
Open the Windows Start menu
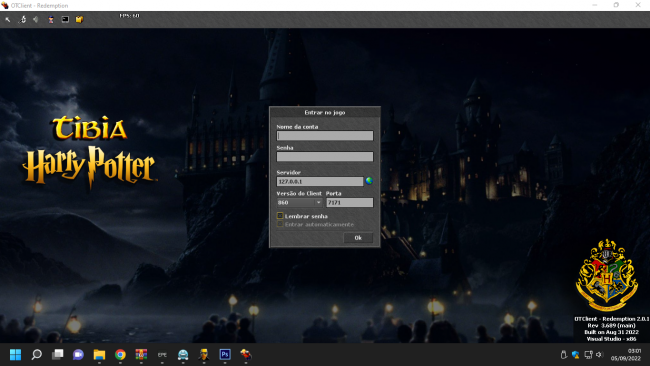coord(15,354)
